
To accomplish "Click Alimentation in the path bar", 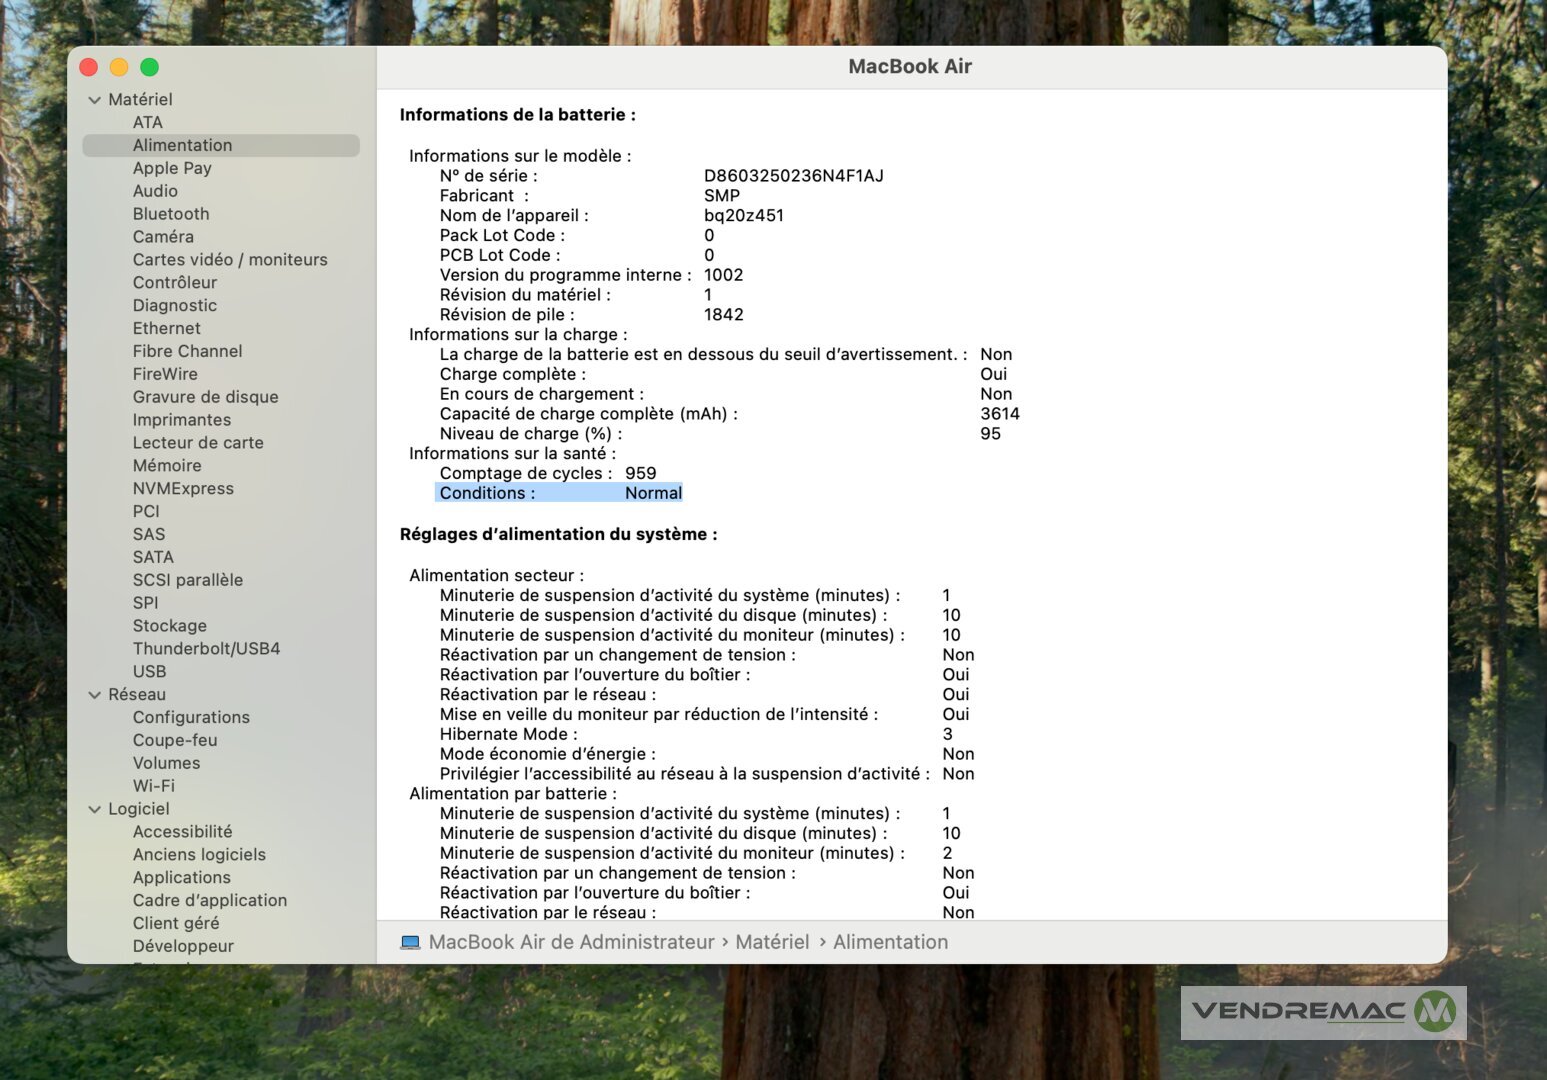I will click(890, 943).
